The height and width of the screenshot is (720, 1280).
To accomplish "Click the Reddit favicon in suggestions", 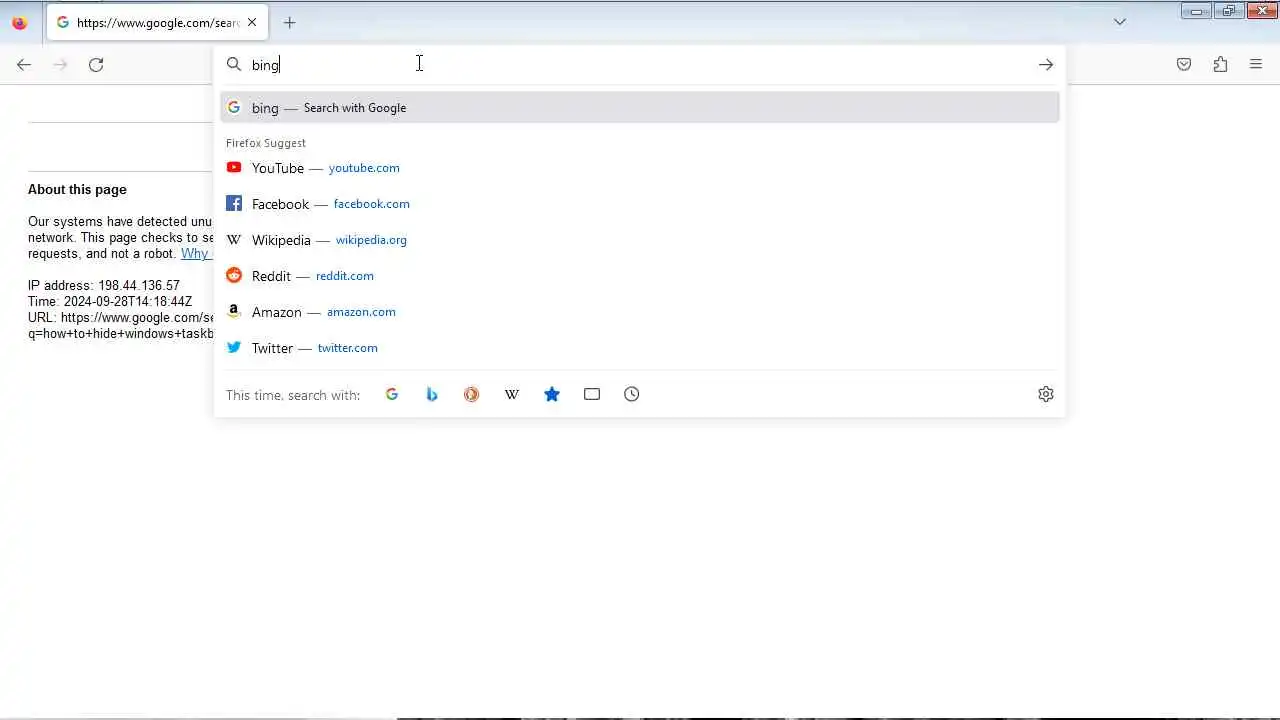I will pos(234,276).
